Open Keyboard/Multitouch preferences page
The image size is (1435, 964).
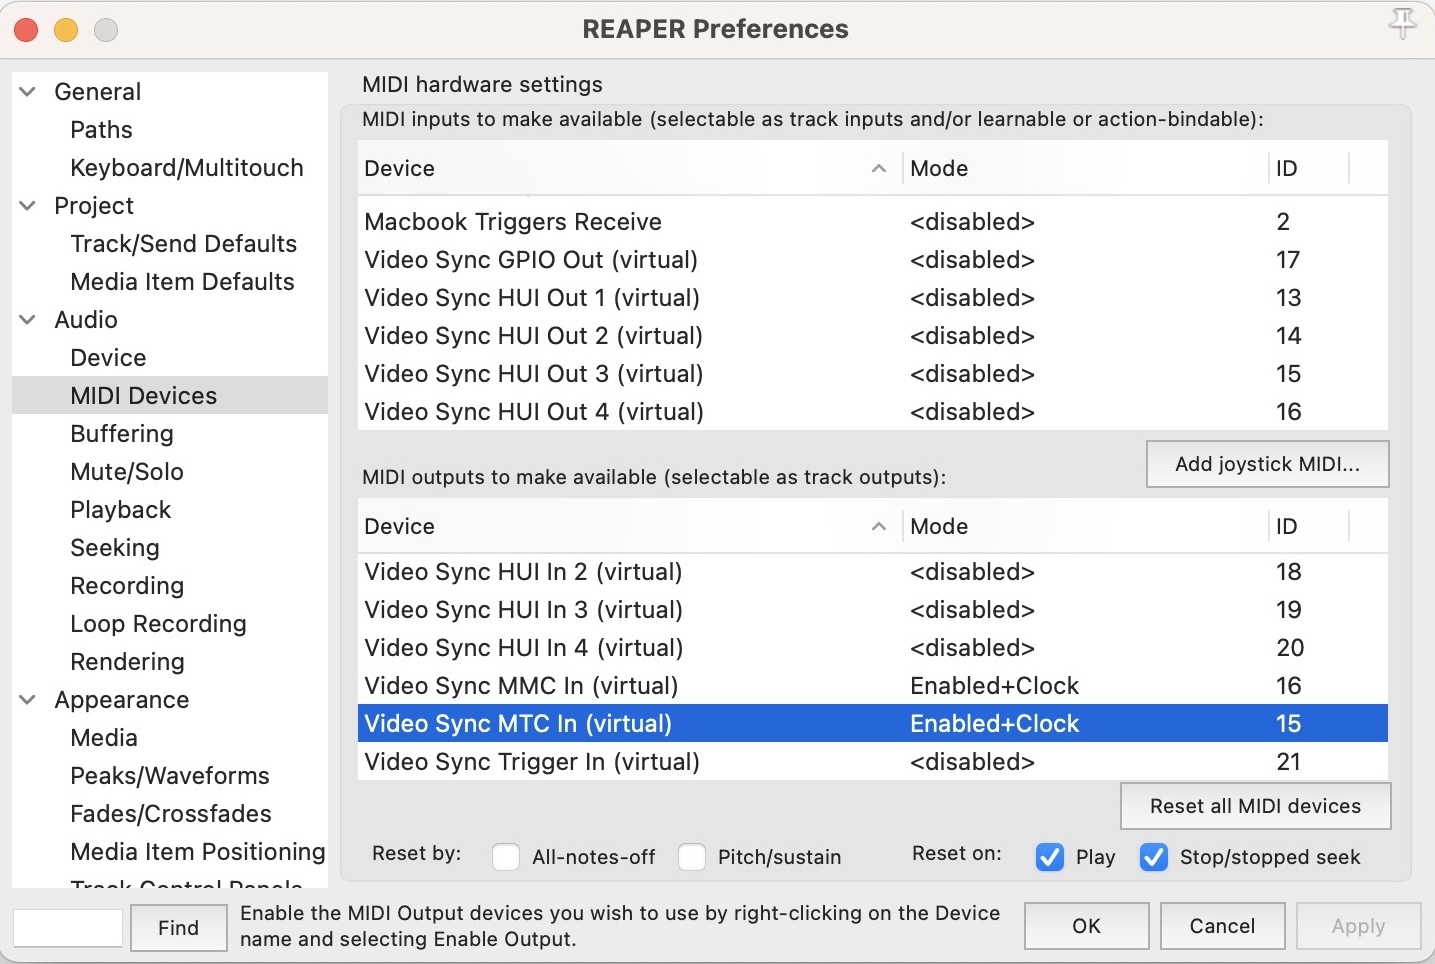[x=187, y=168]
